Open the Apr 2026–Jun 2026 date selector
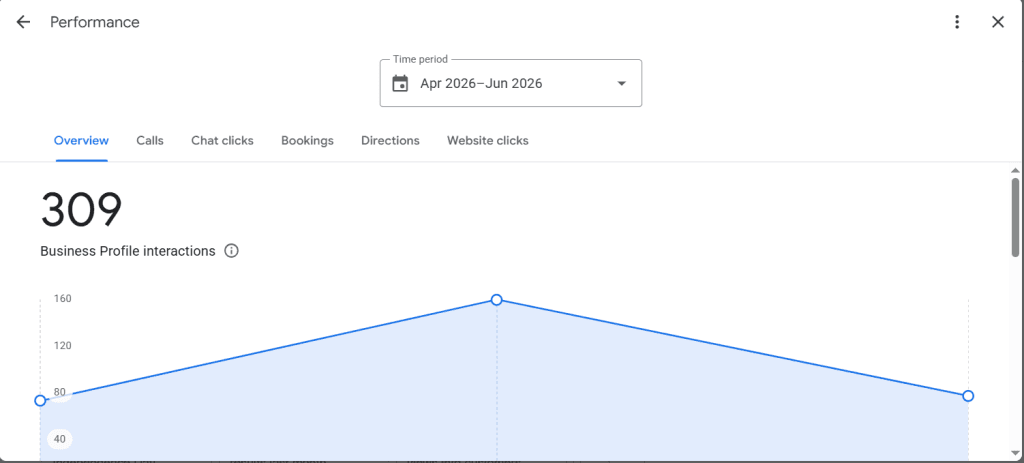This screenshot has width=1024, height=463. click(511, 83)
